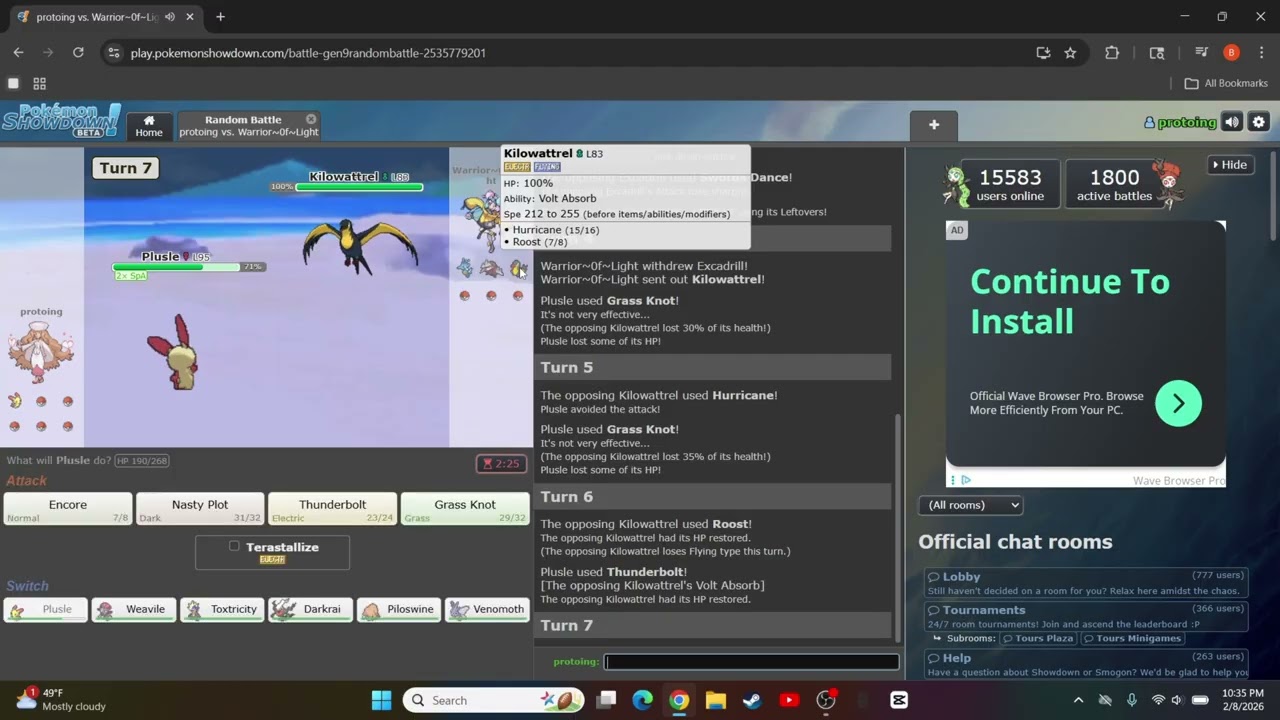Switch to Weavile

[x=134, y=609]
